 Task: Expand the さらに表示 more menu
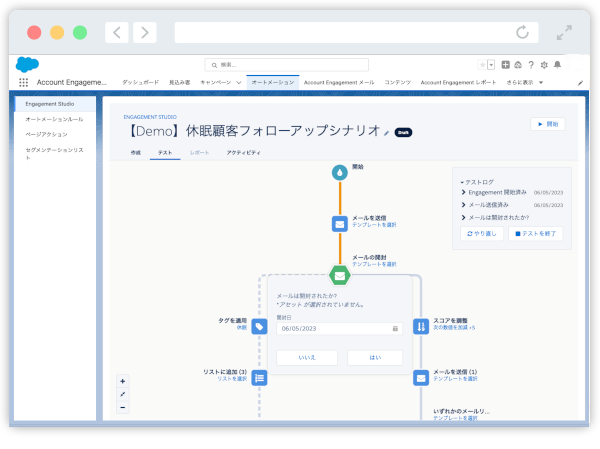click(525, 82)
